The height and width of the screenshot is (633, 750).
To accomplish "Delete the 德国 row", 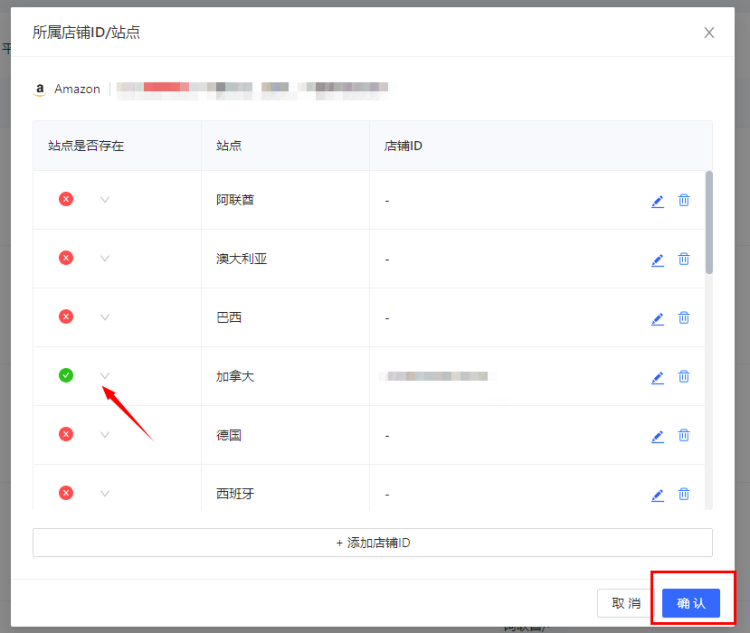I will click(684, 435).
